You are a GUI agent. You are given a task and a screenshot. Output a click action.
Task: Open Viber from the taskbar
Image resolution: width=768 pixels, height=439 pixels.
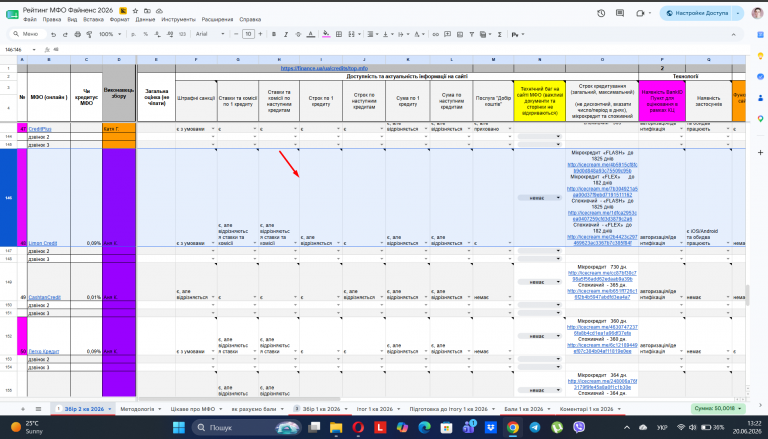(x=578, y=427)
